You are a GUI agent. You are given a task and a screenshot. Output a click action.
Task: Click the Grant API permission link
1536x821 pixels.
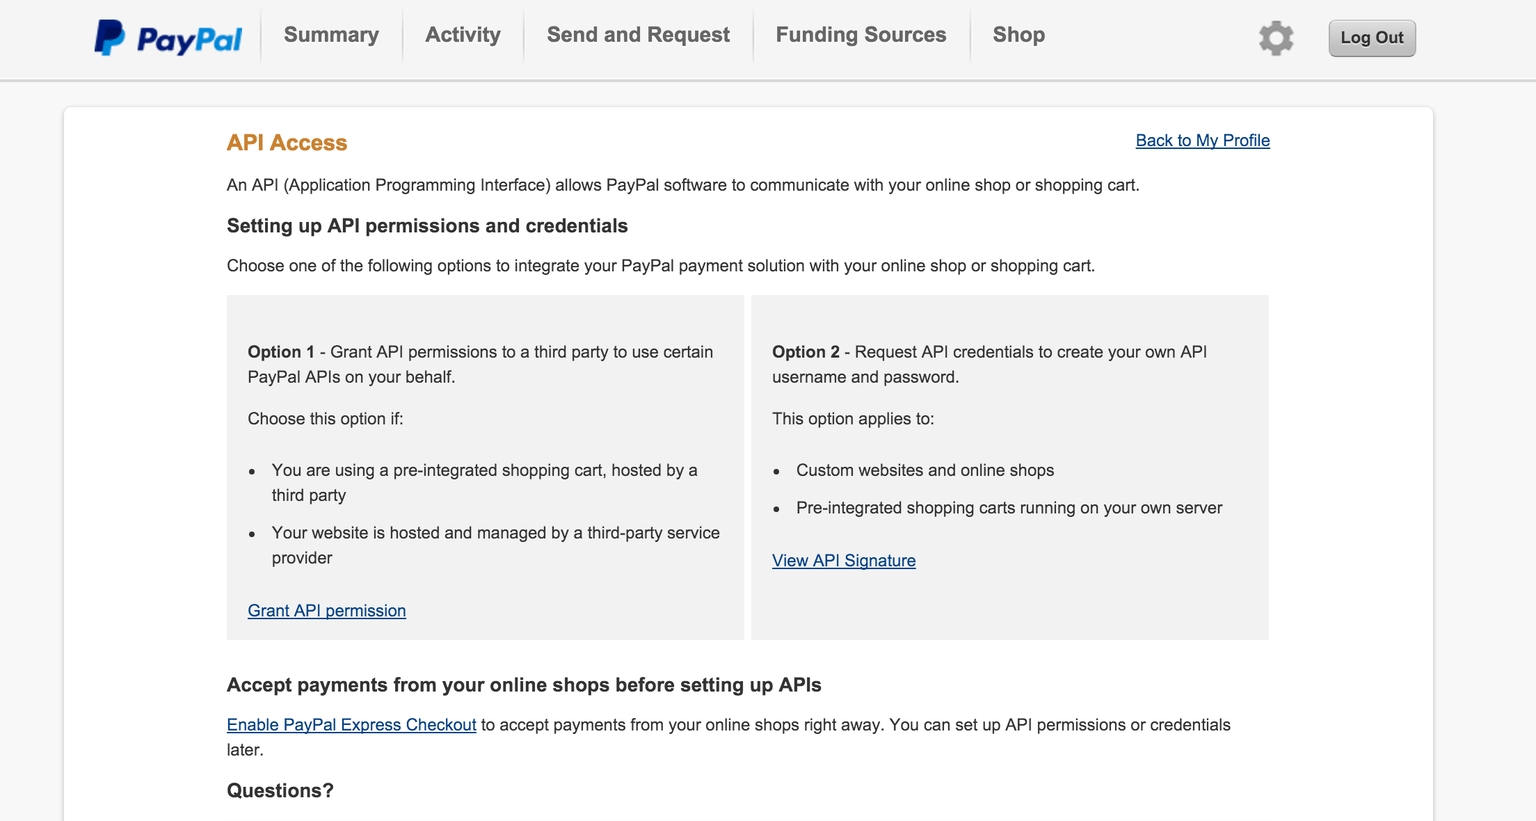coord(326,610)
